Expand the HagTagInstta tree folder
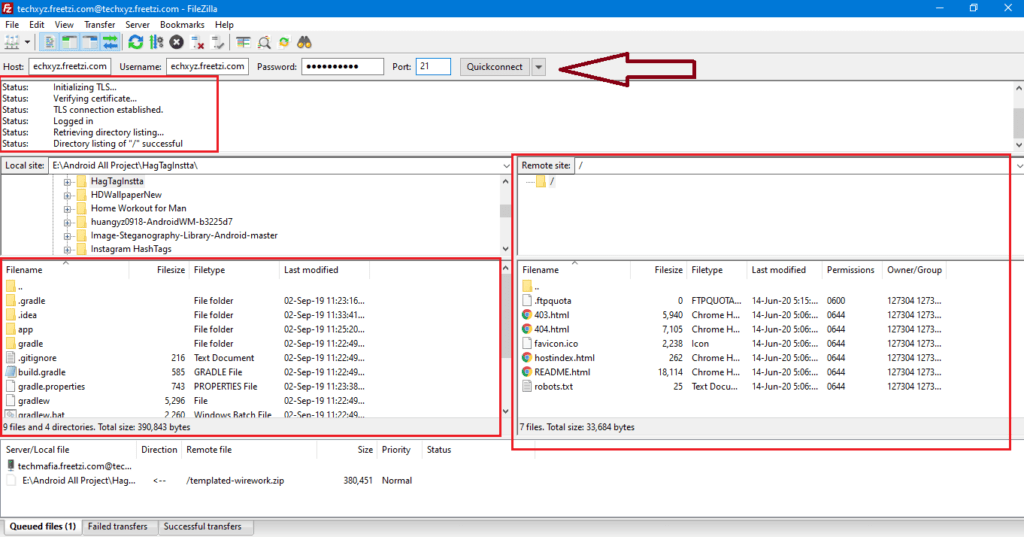Viewport: 1024px width, 537px height. pyautogui.click(x=67, y=182)
